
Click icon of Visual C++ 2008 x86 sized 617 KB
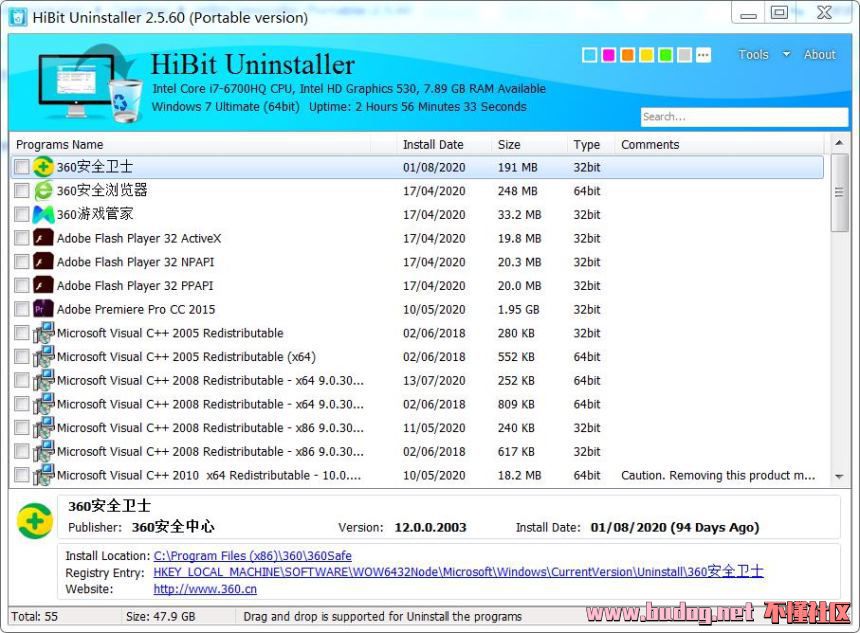(x=43, y=451)
